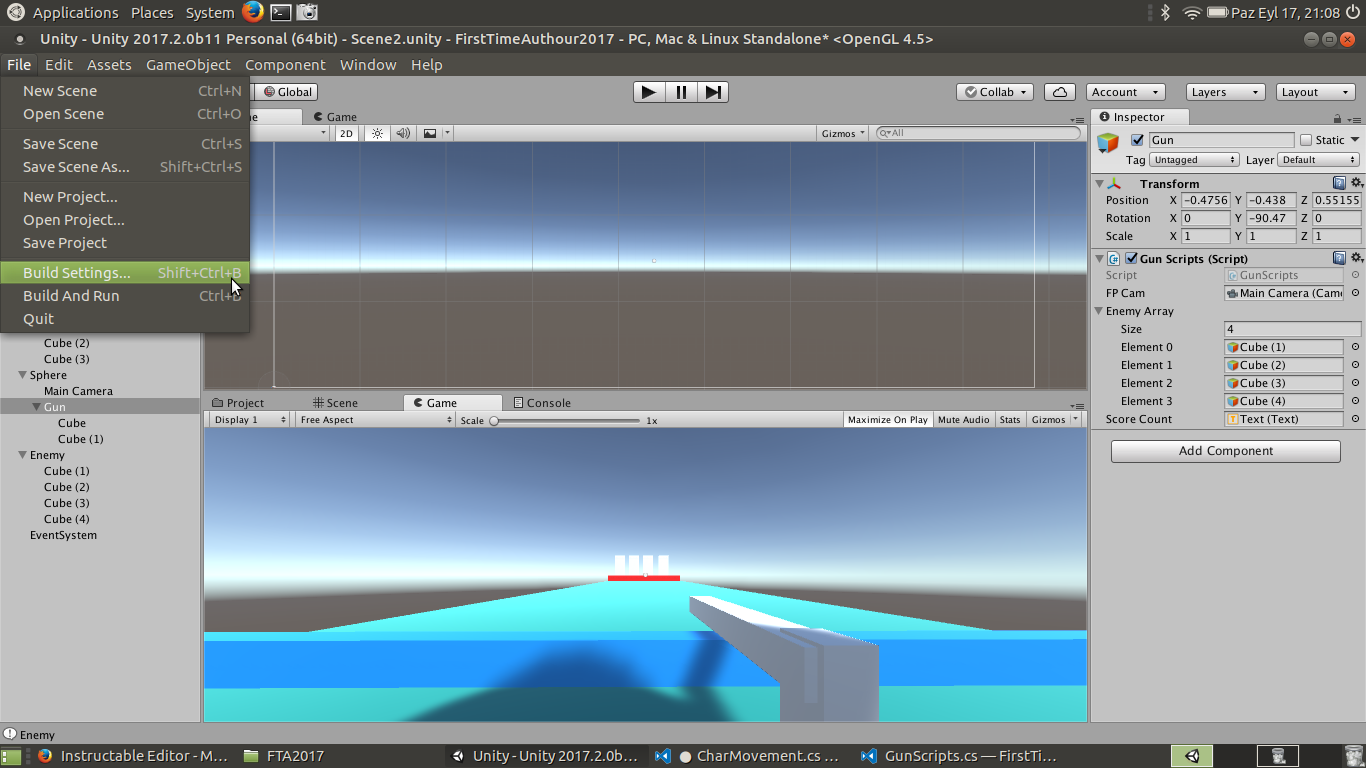1366x768 pixels.
Task: Click the system power button icon
Action: tap(1353, 12)
